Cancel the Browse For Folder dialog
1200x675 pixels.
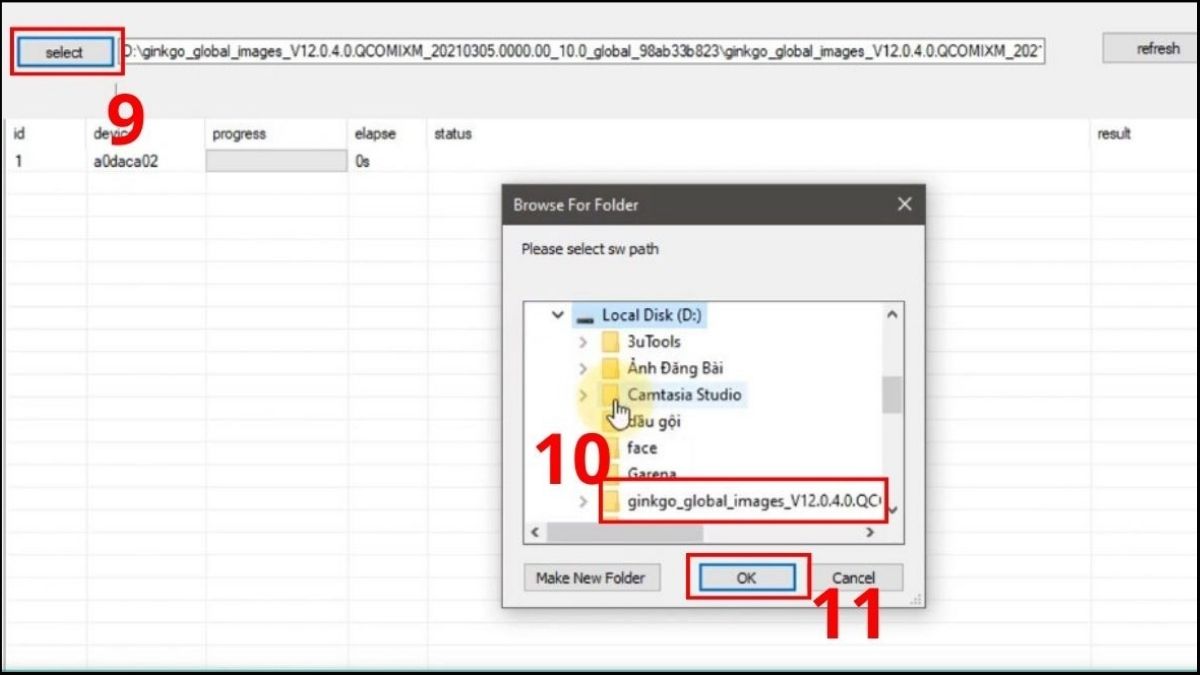pyautogui.click(x=853, y=578)
